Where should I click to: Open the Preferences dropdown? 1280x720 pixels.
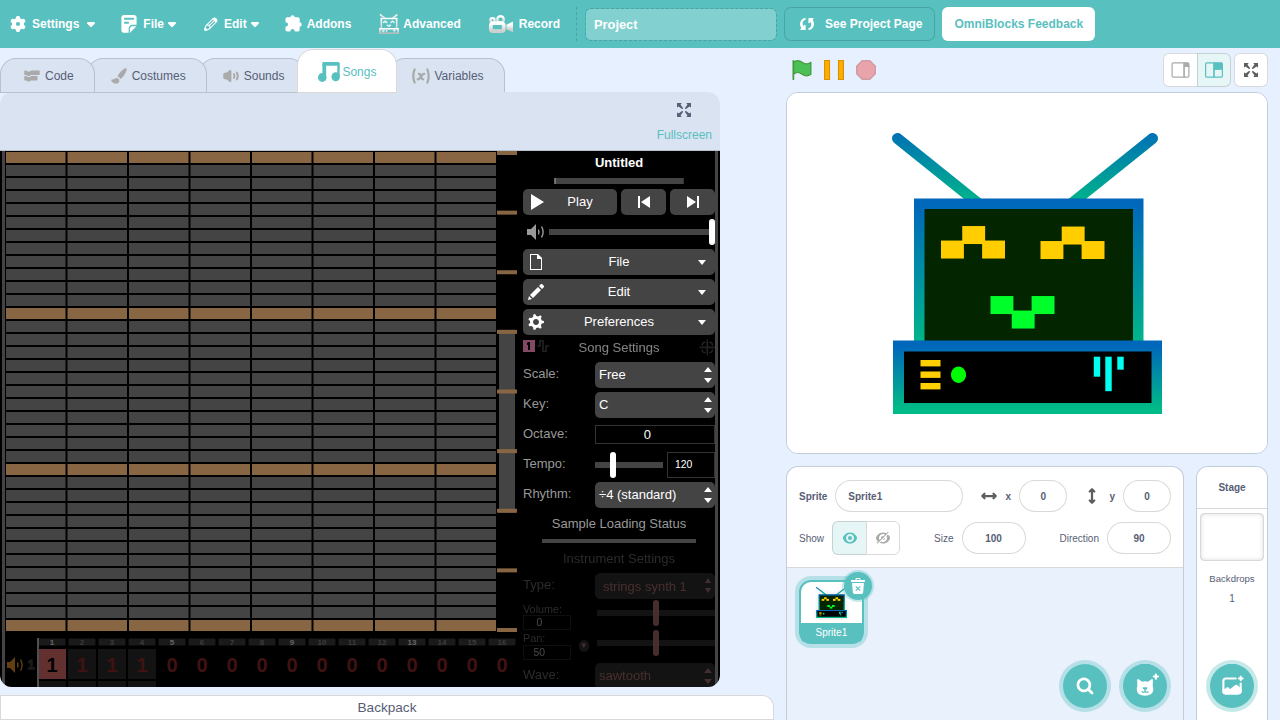(x=619, y=322)
